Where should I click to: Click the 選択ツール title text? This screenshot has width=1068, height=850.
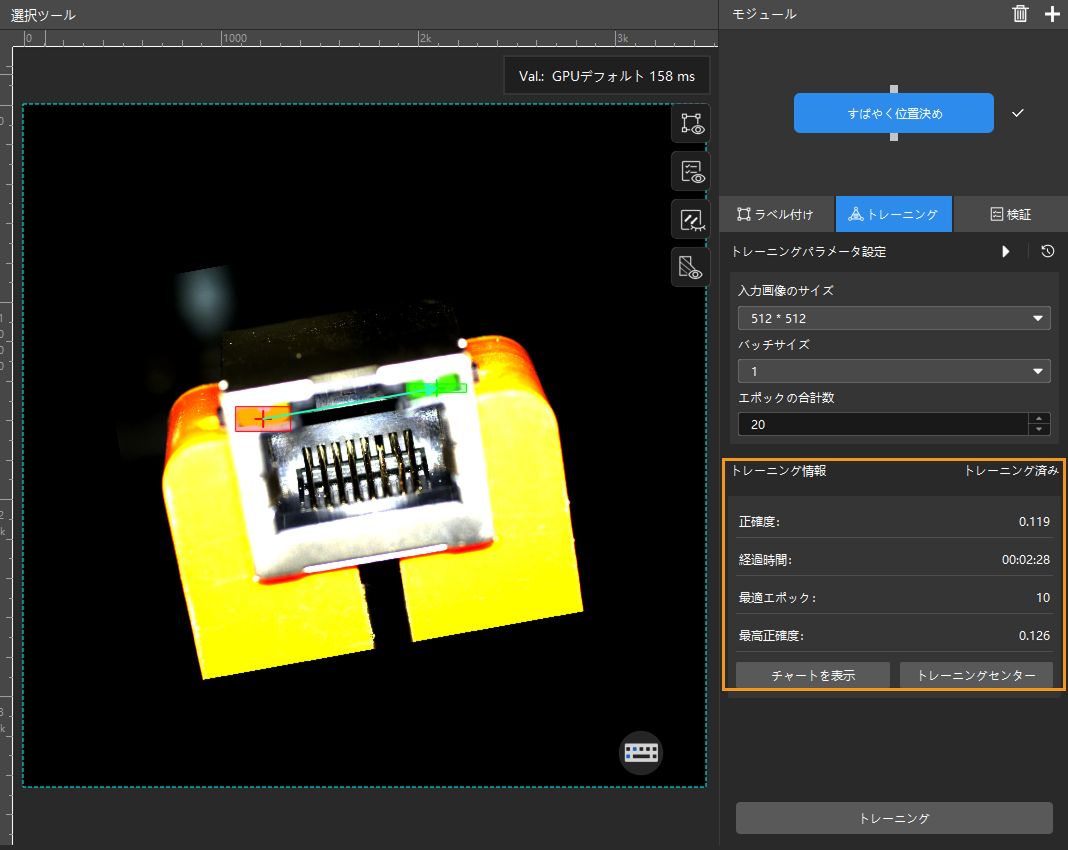coord(43,15)
